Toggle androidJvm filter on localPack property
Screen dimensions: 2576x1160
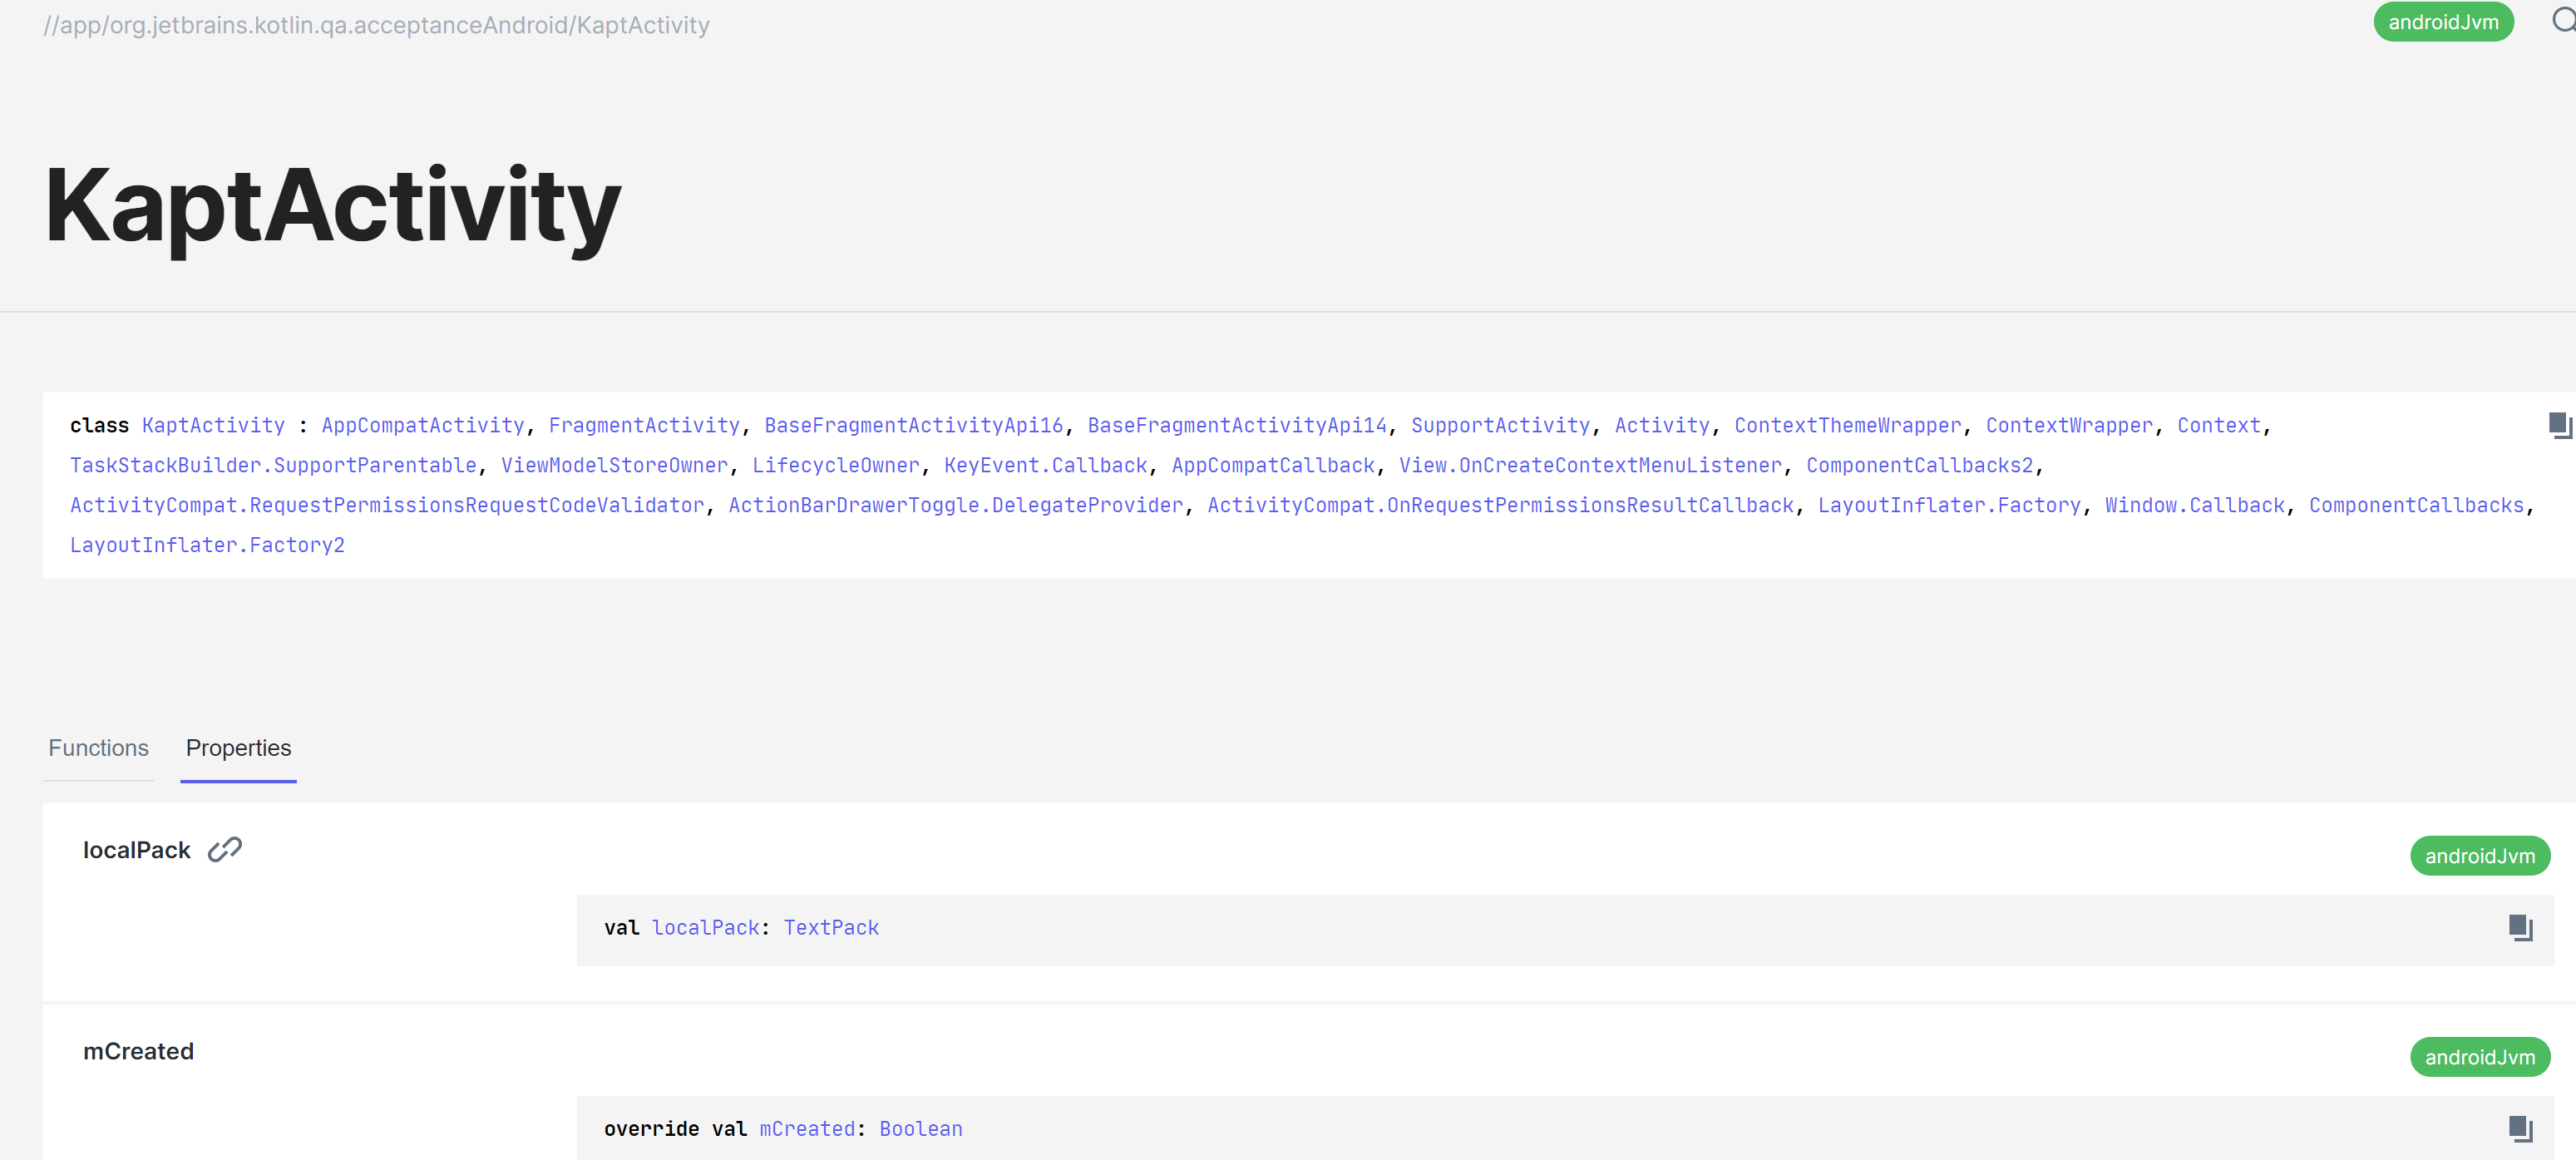pyautogui.click(x=2480, y=855)
